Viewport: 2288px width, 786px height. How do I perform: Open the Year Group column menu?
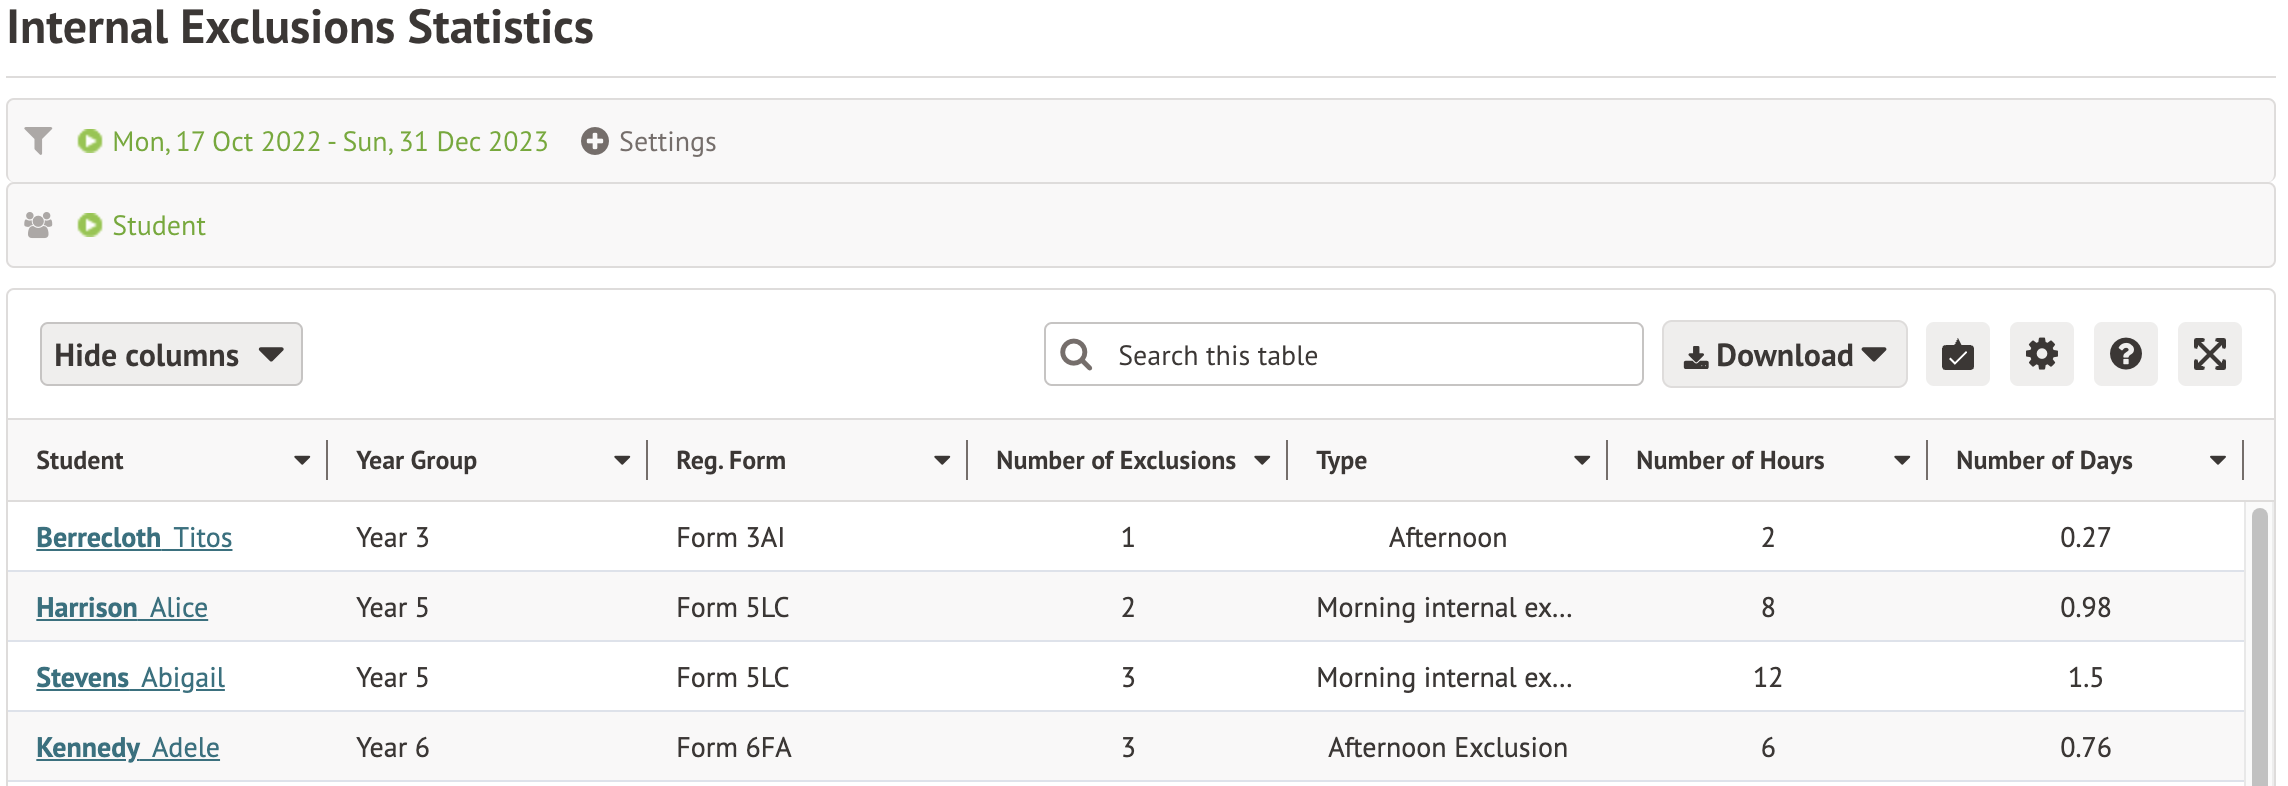coord(621,460)
